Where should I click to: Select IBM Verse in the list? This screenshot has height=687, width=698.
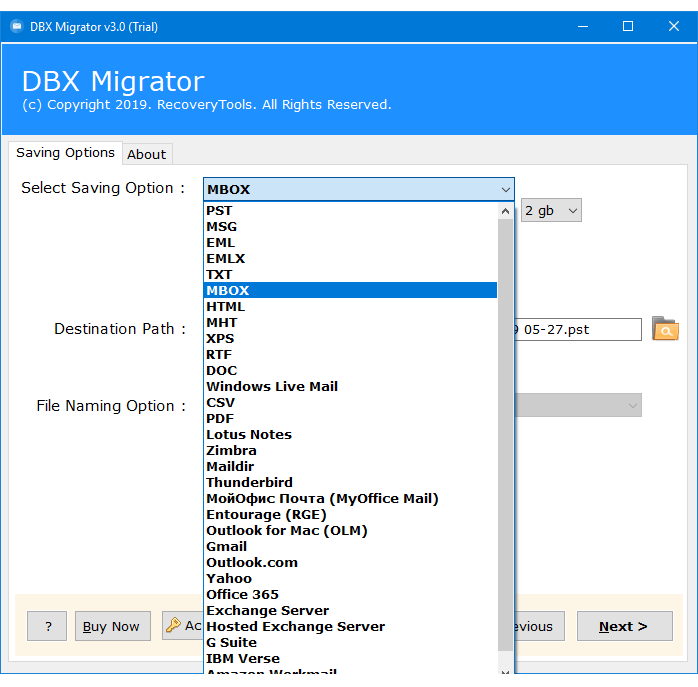coord(350,659)
